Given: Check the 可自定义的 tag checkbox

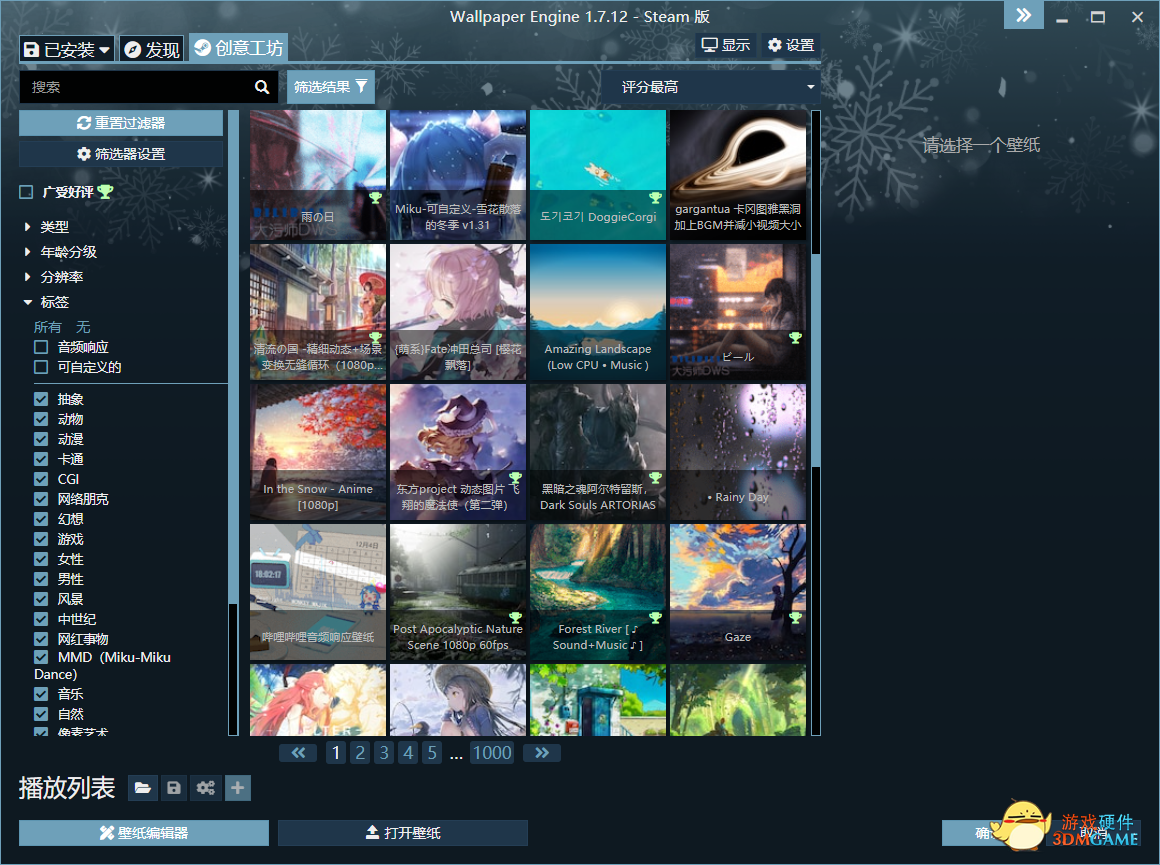Looking at the screenshot, I should point(41,367).
